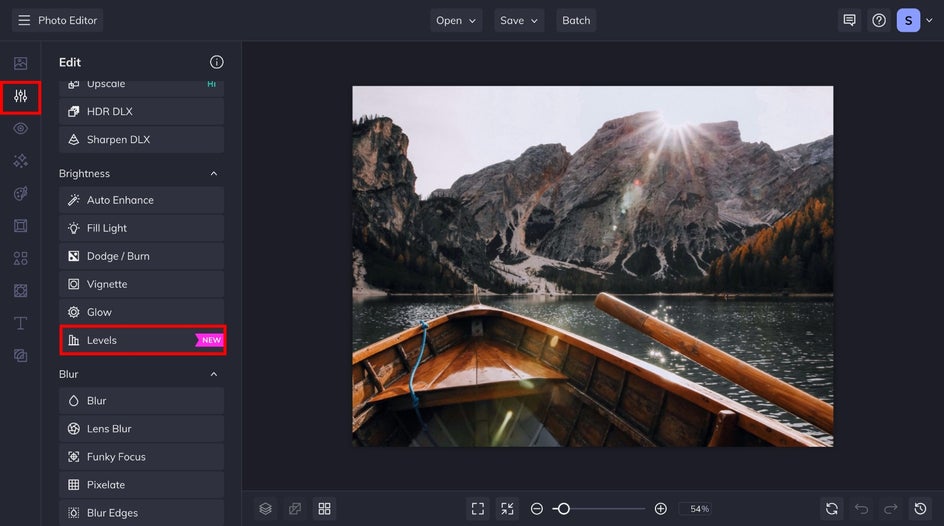Select the Funky Focus tool

tap(141, 457)
